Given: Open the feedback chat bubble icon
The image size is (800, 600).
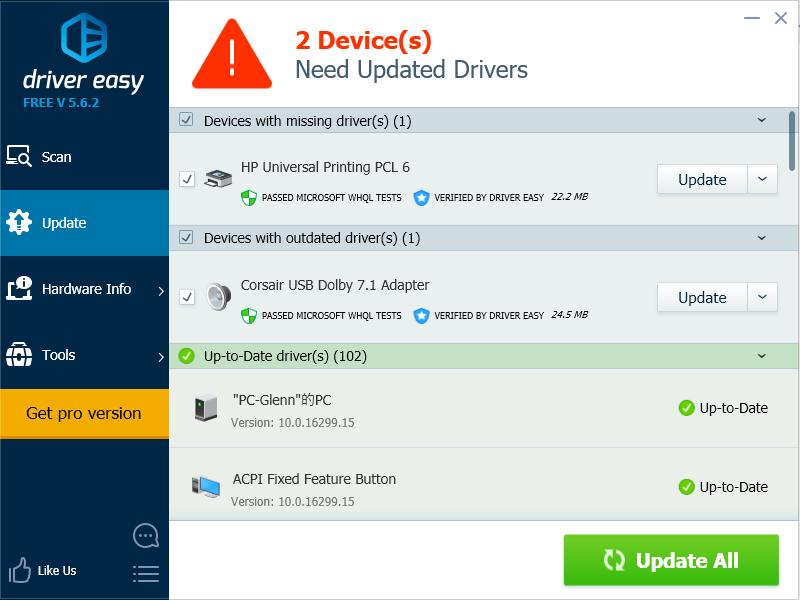Looking at the screenshot, I should (146, 536).
